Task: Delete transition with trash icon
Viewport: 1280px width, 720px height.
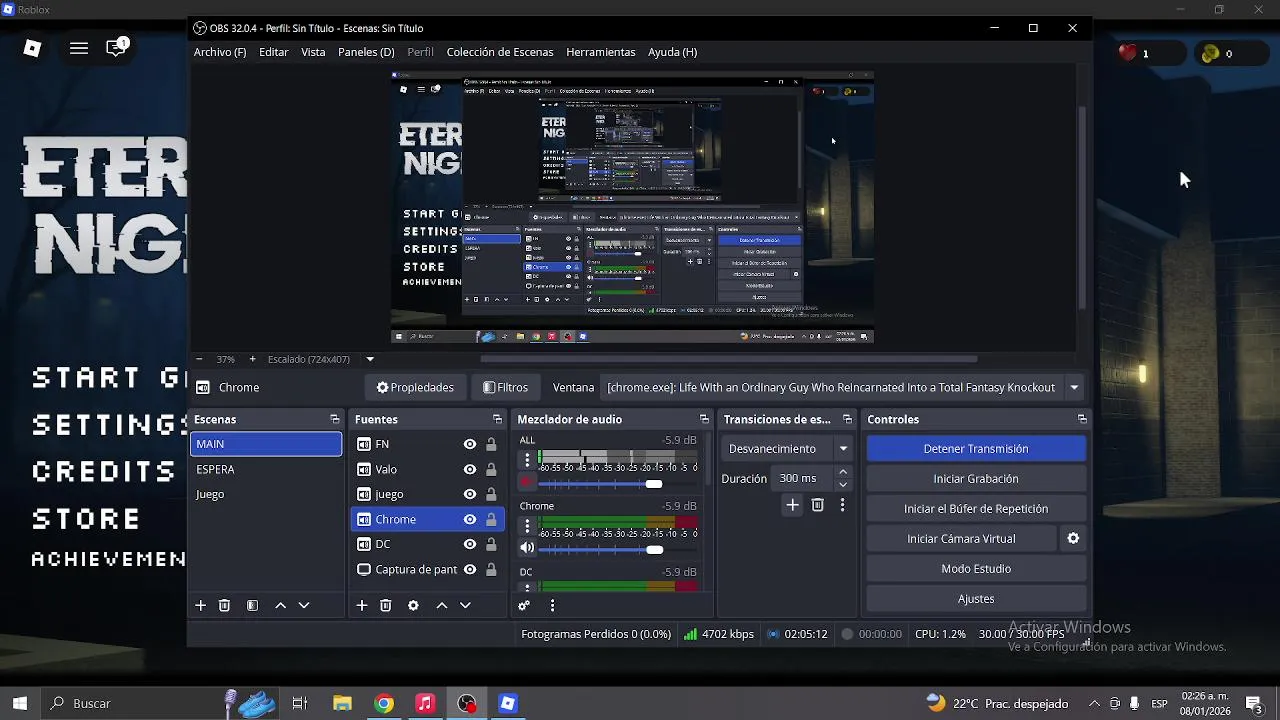Action: click(817, 505)
